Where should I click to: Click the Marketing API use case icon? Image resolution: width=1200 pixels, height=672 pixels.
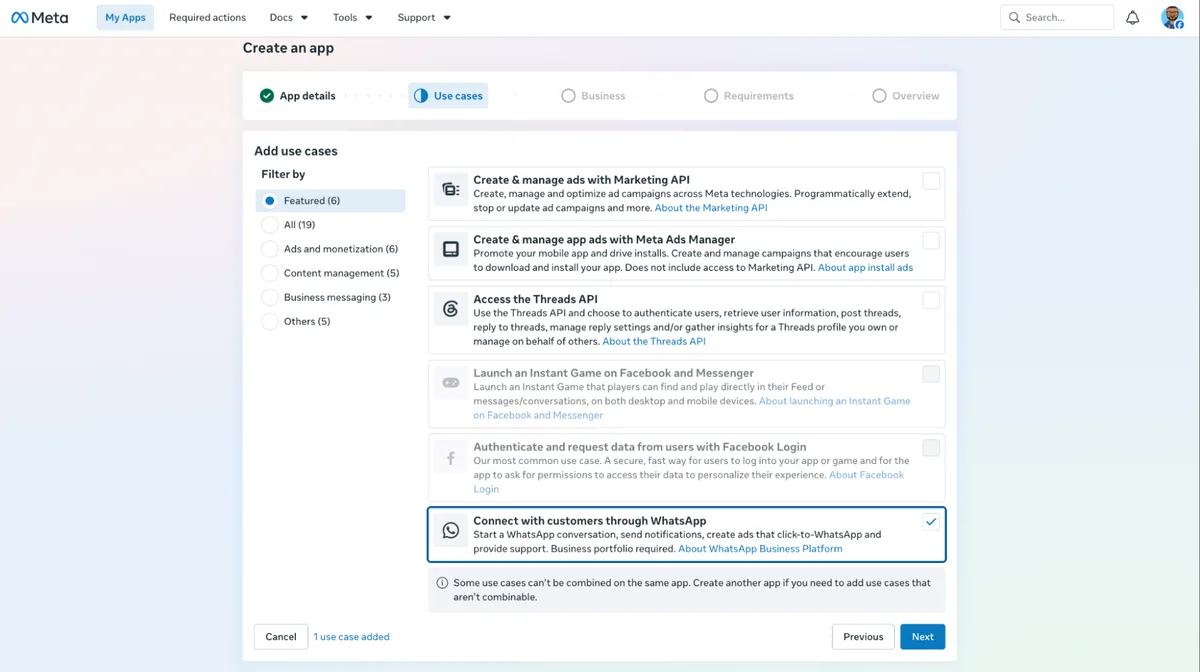click(451, 190)
